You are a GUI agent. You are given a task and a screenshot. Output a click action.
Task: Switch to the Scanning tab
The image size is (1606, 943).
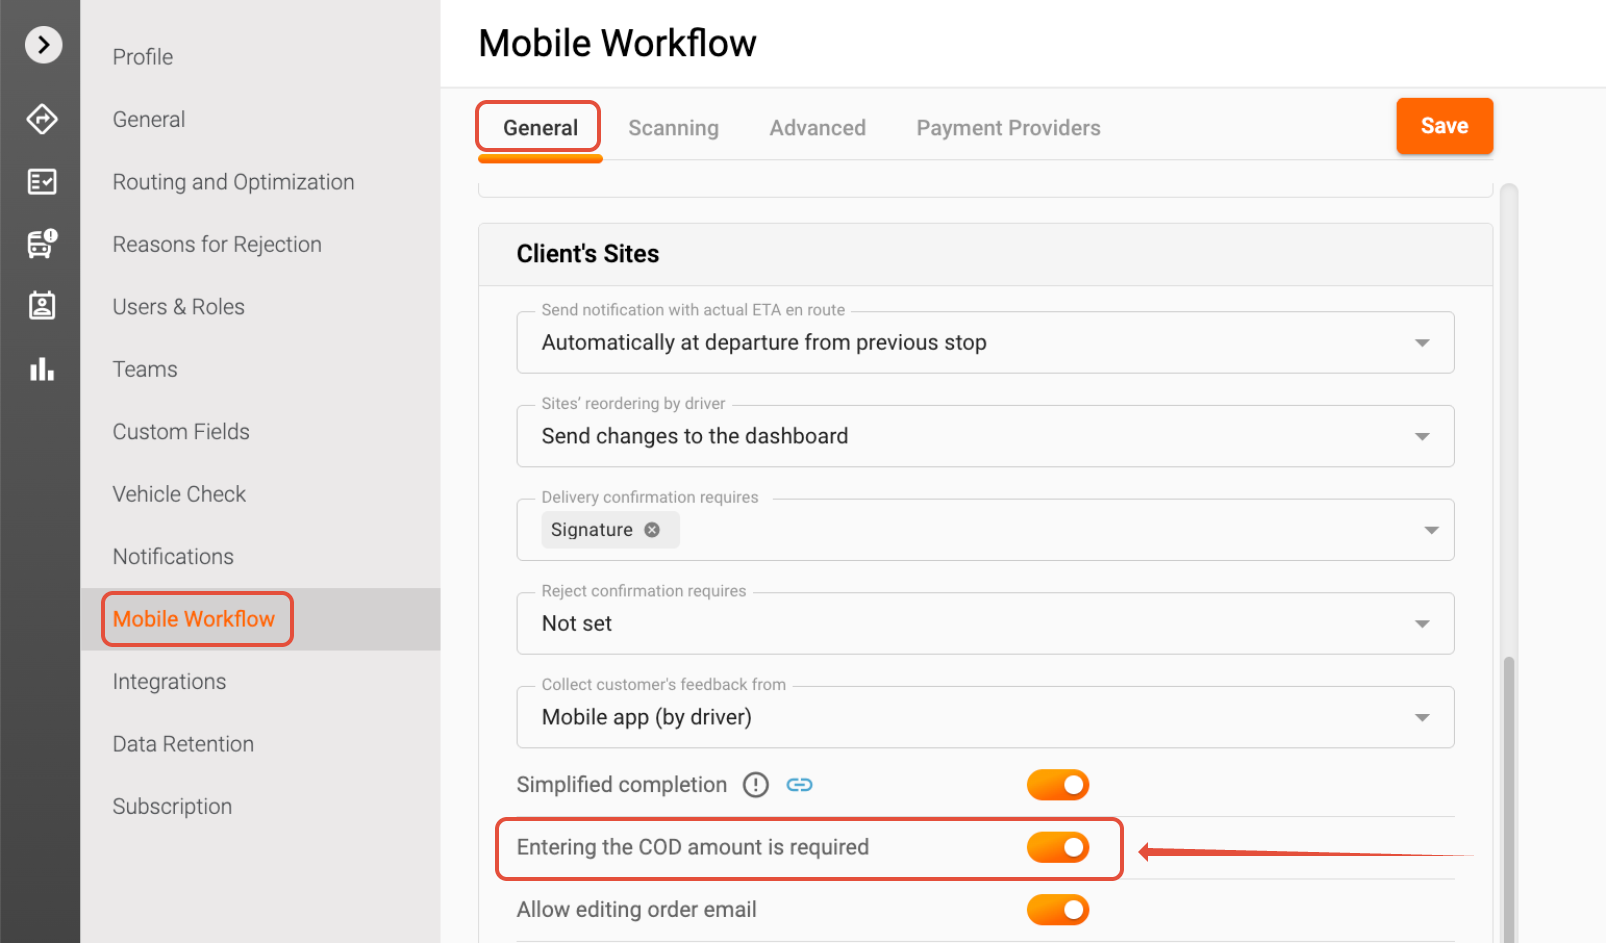(x=673, y=128)
